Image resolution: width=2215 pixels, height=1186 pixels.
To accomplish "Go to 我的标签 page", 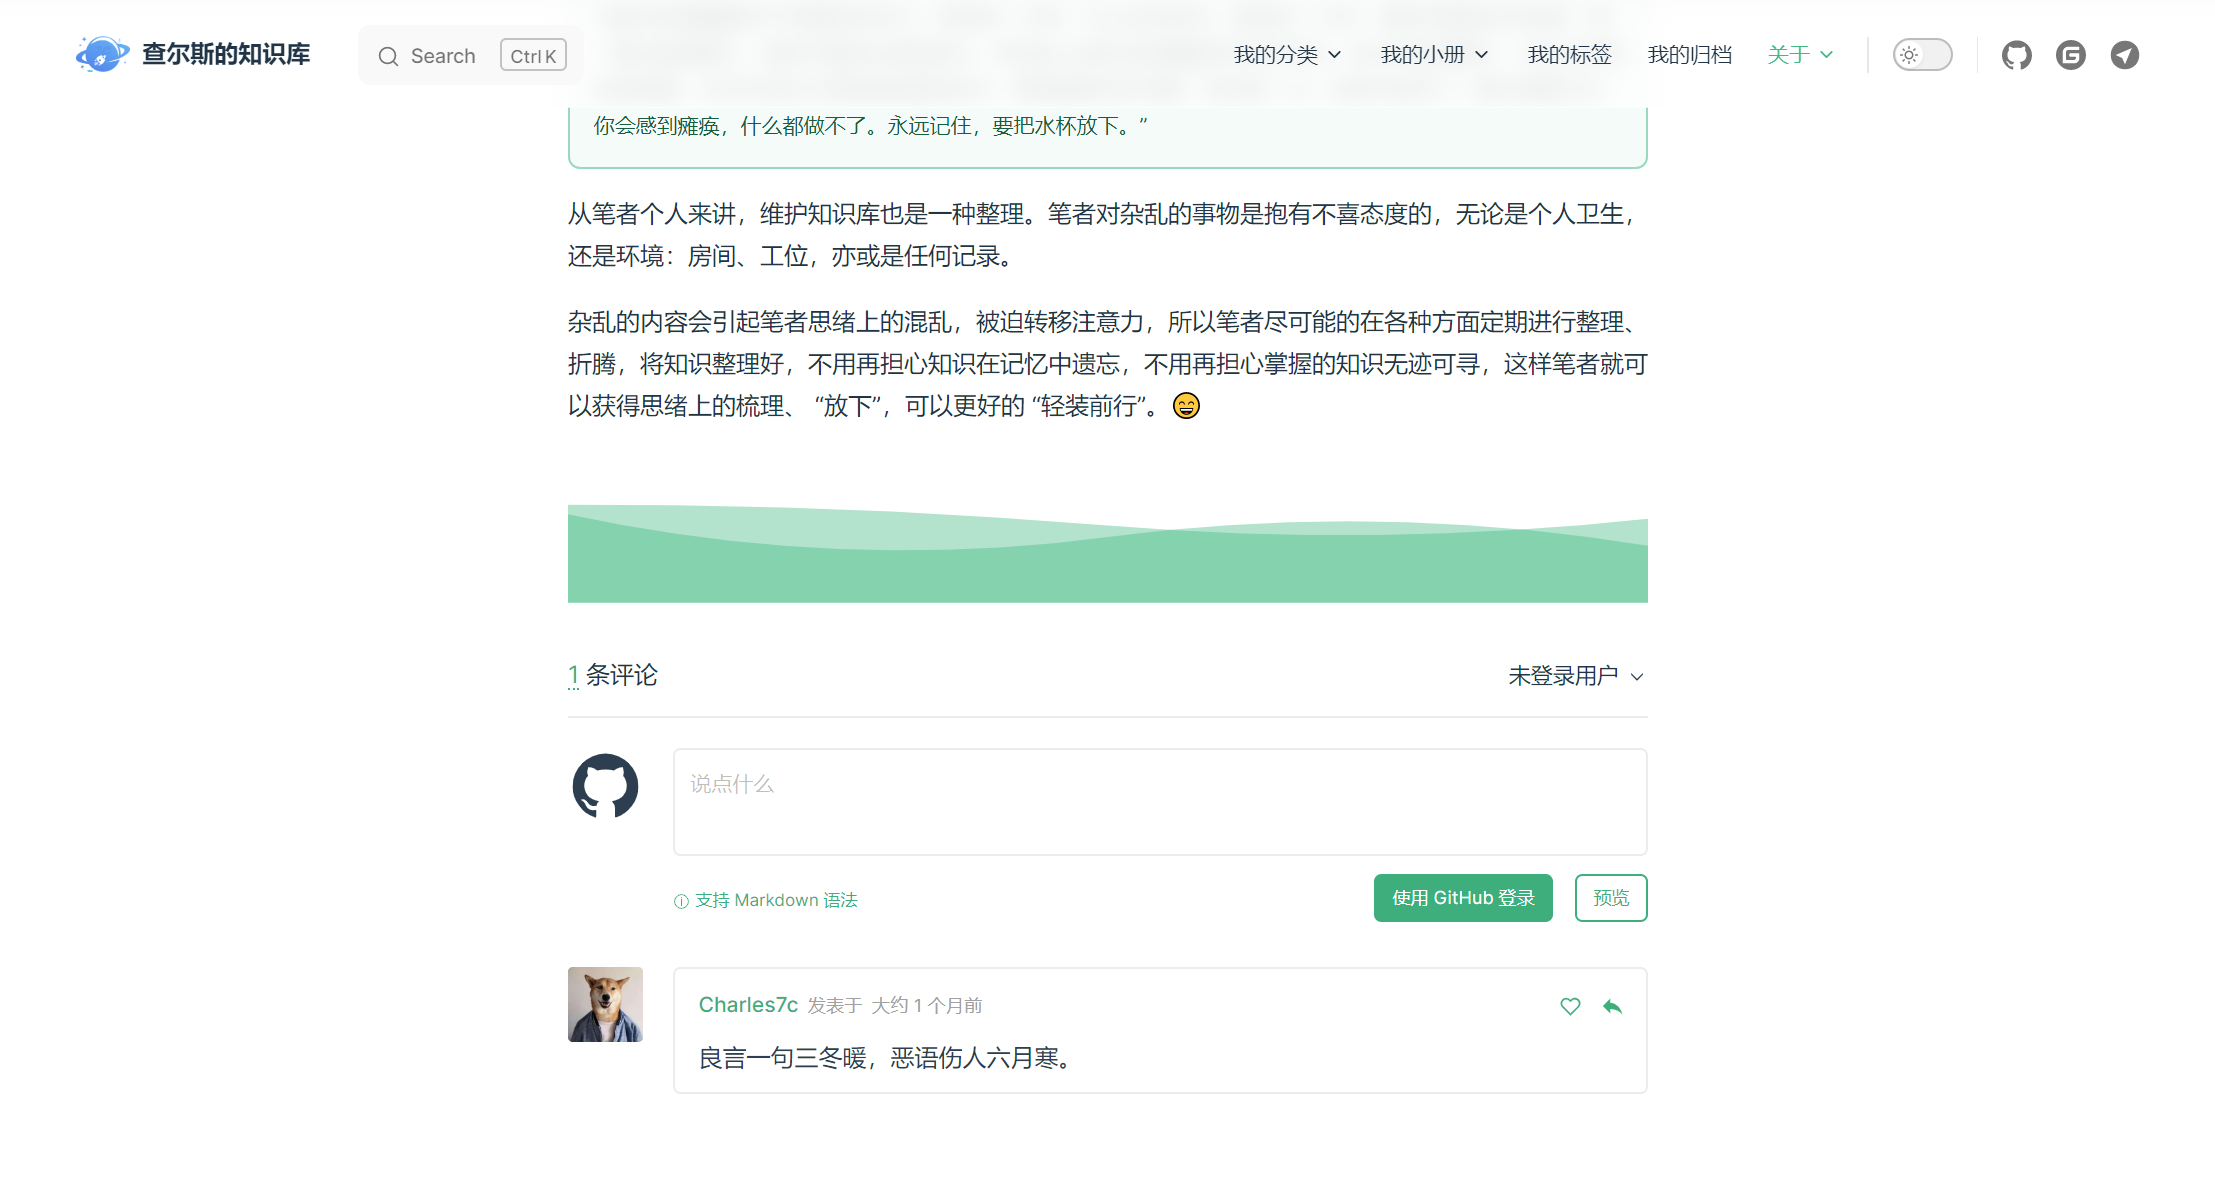I will point(1569,55).
